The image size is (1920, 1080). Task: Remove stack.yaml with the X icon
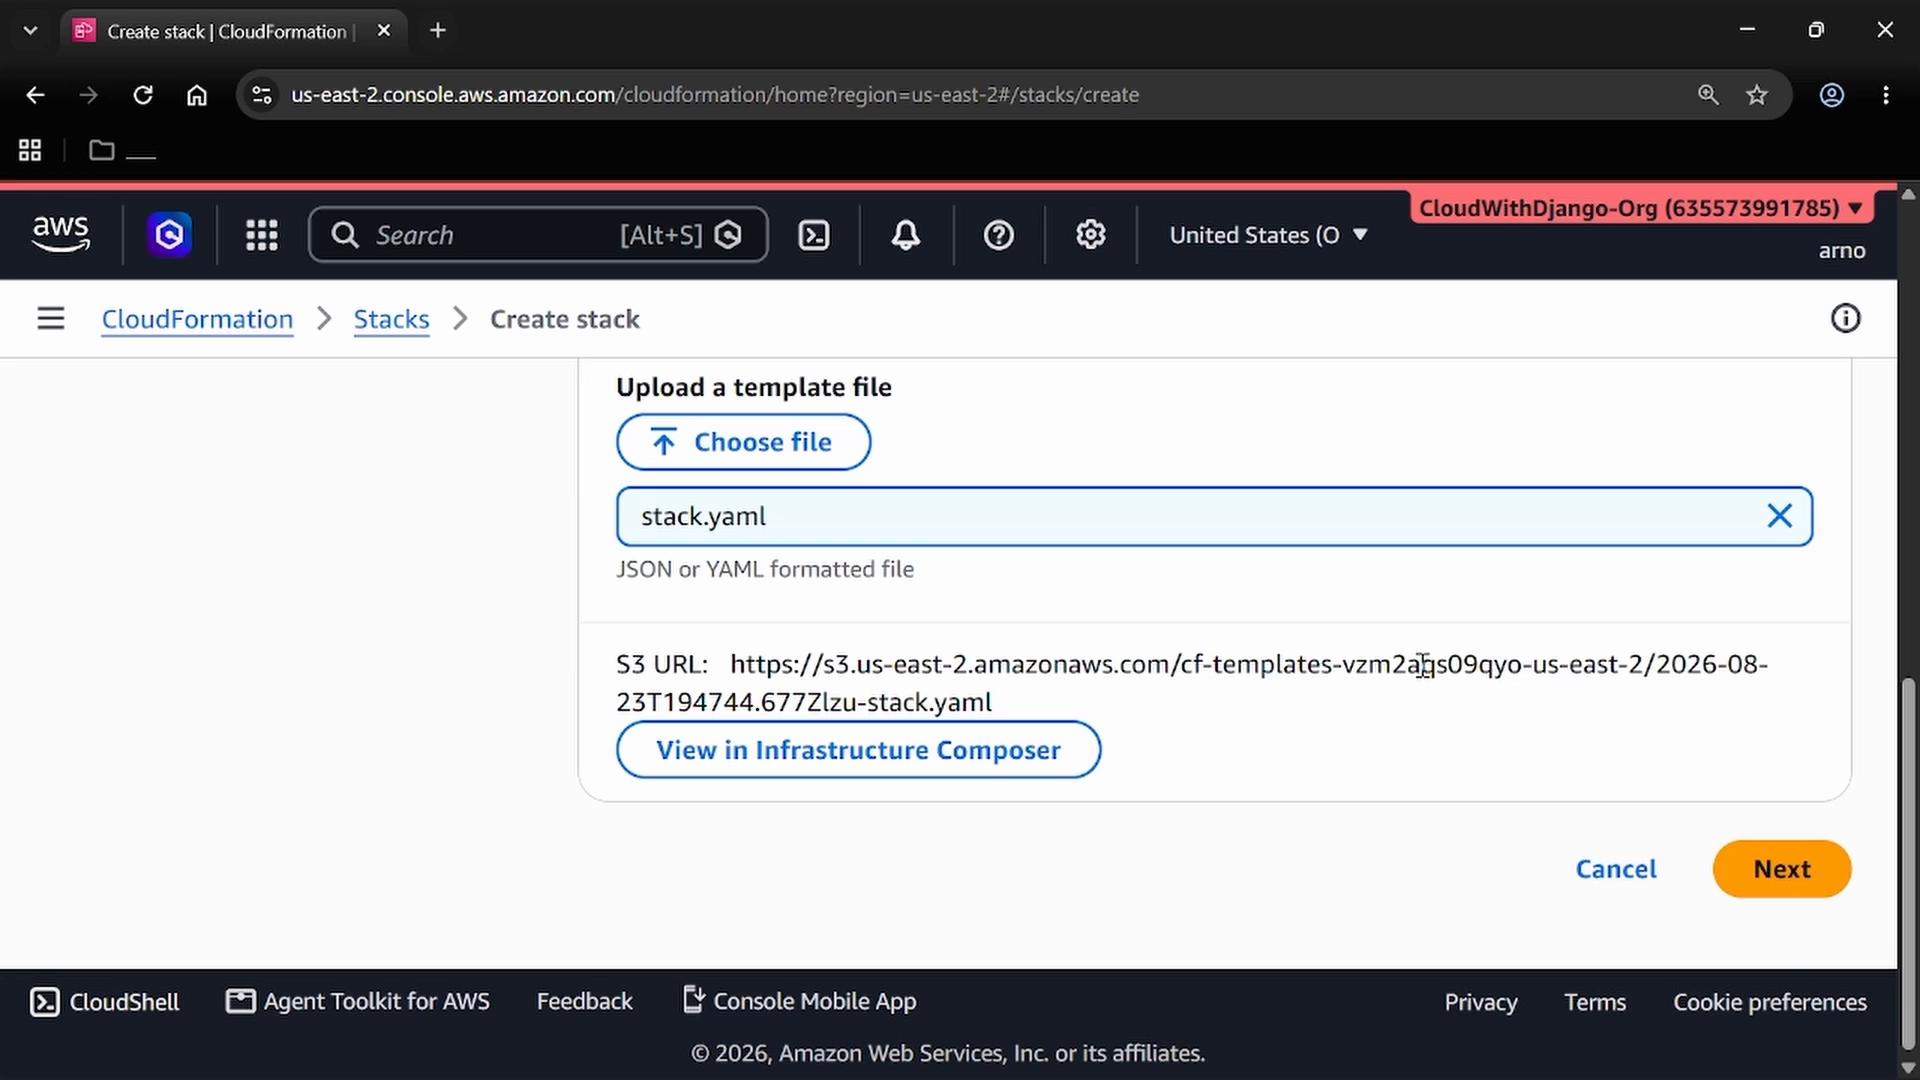[x=1779, y=516]
